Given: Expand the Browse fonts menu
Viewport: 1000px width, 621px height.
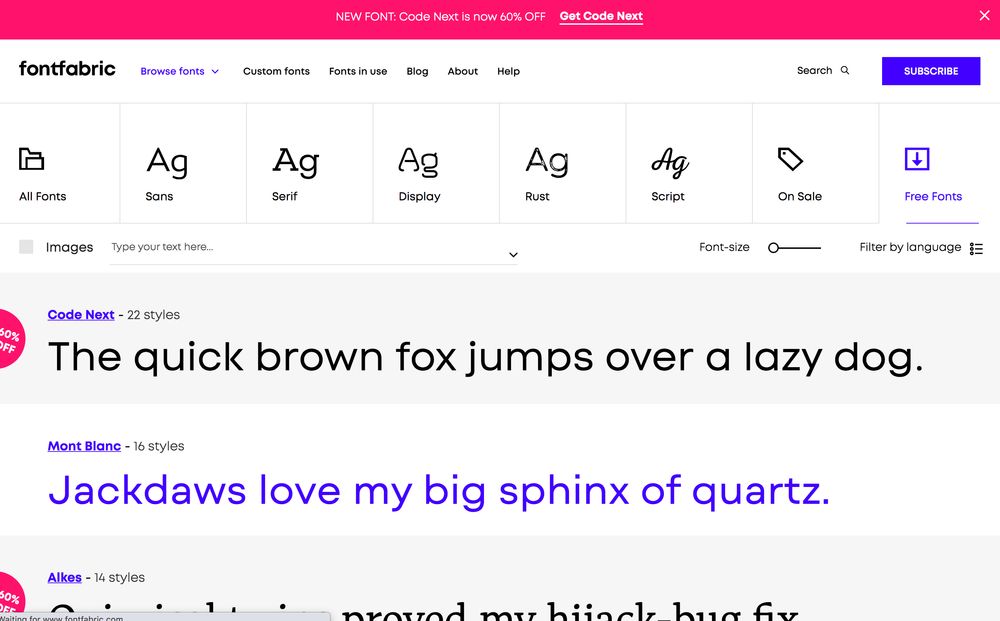Looking at the screenshot, I should pyautogui.click(x=179, y=71).
